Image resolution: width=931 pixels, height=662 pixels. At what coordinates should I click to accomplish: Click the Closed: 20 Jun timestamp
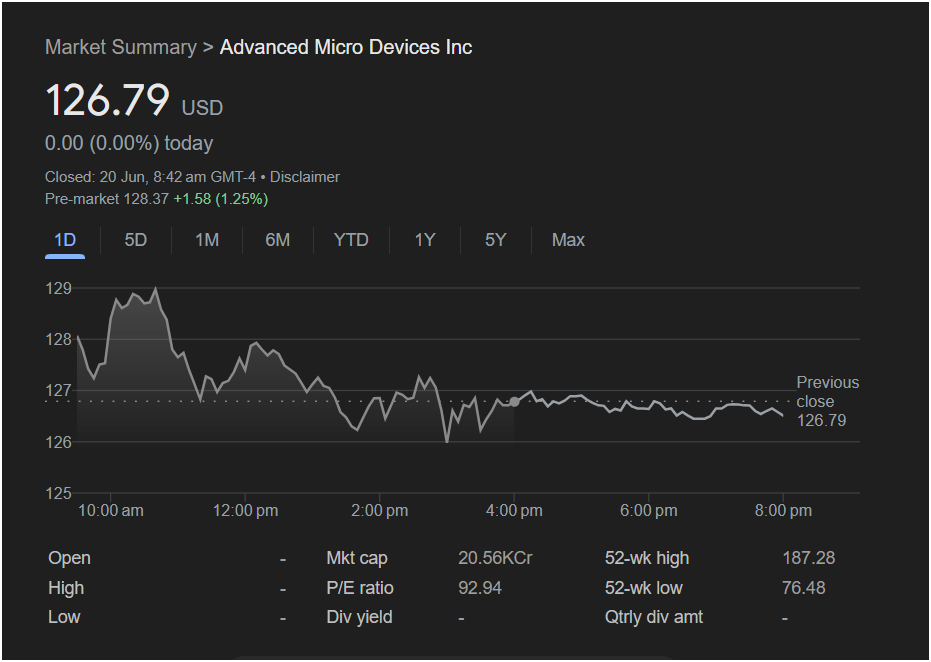tap(150, 177)
